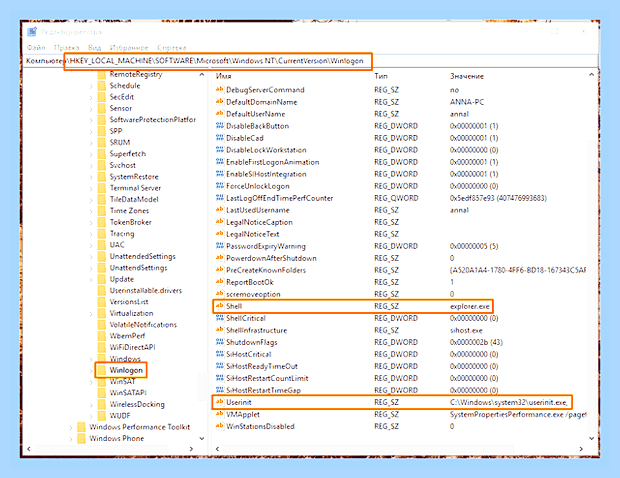Click the Windows Phone folder icon
Screen dimensions: 620x478
coord(81,438)
